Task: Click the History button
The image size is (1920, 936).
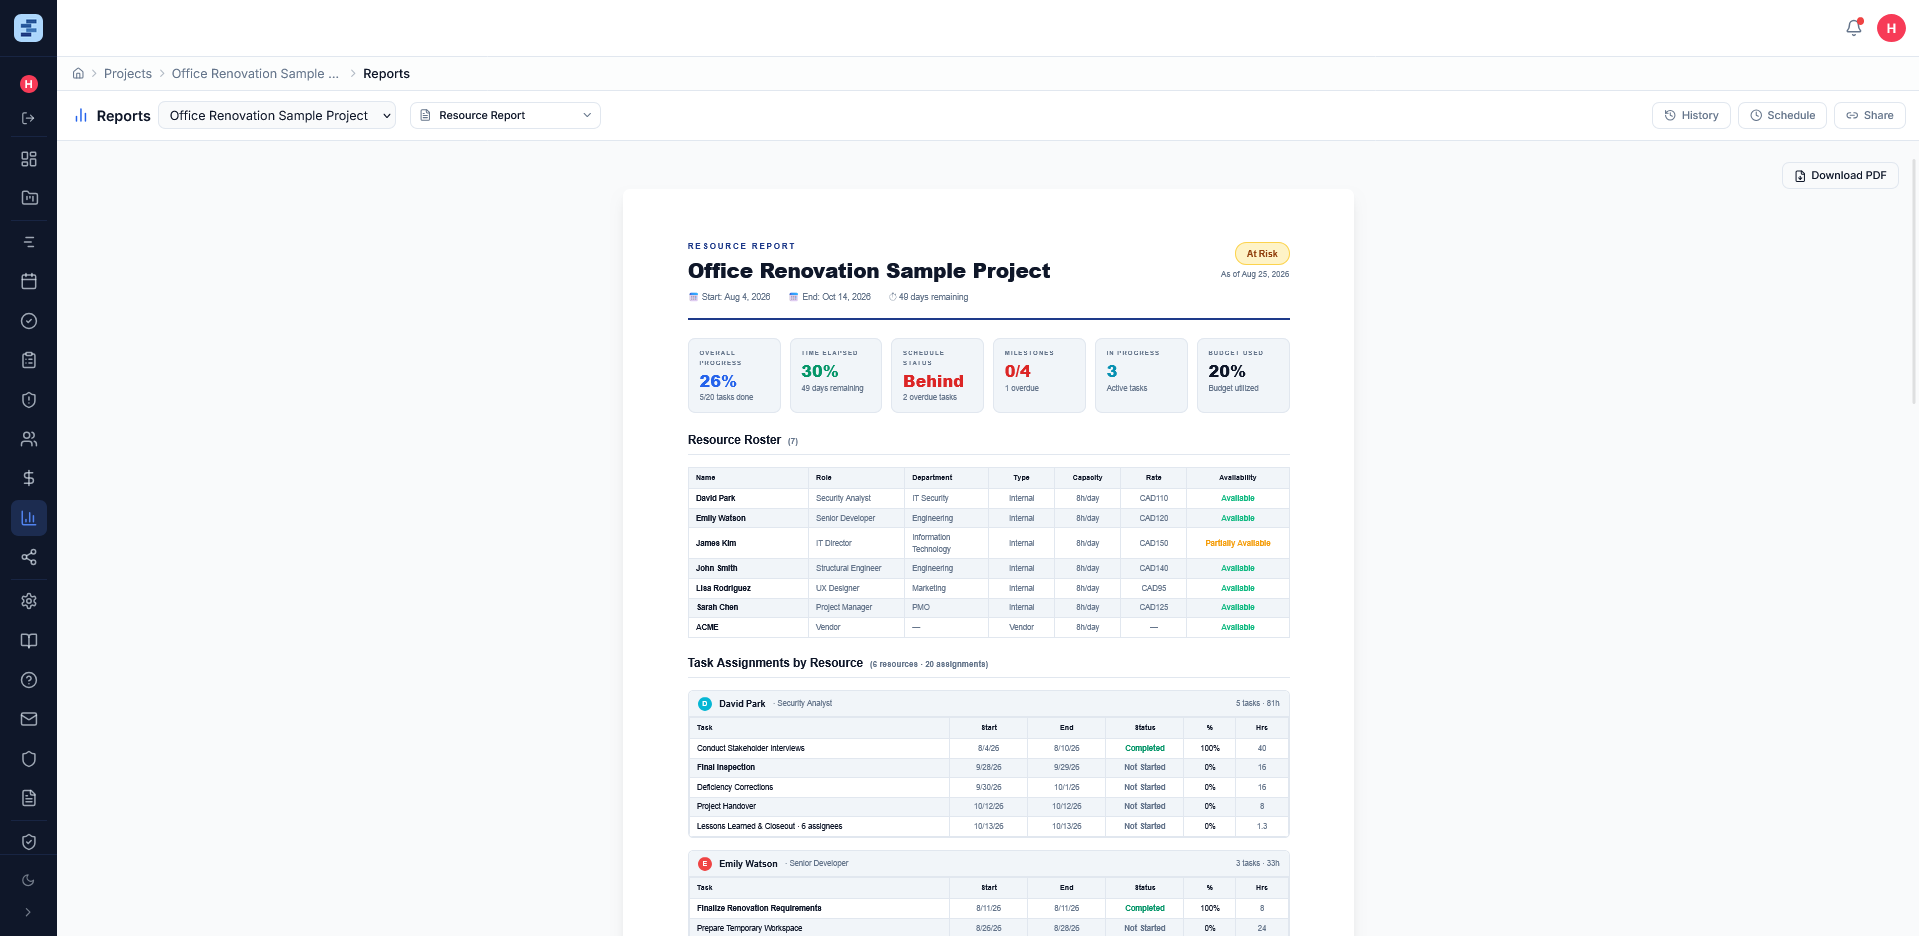Action: click(1691, 116)
